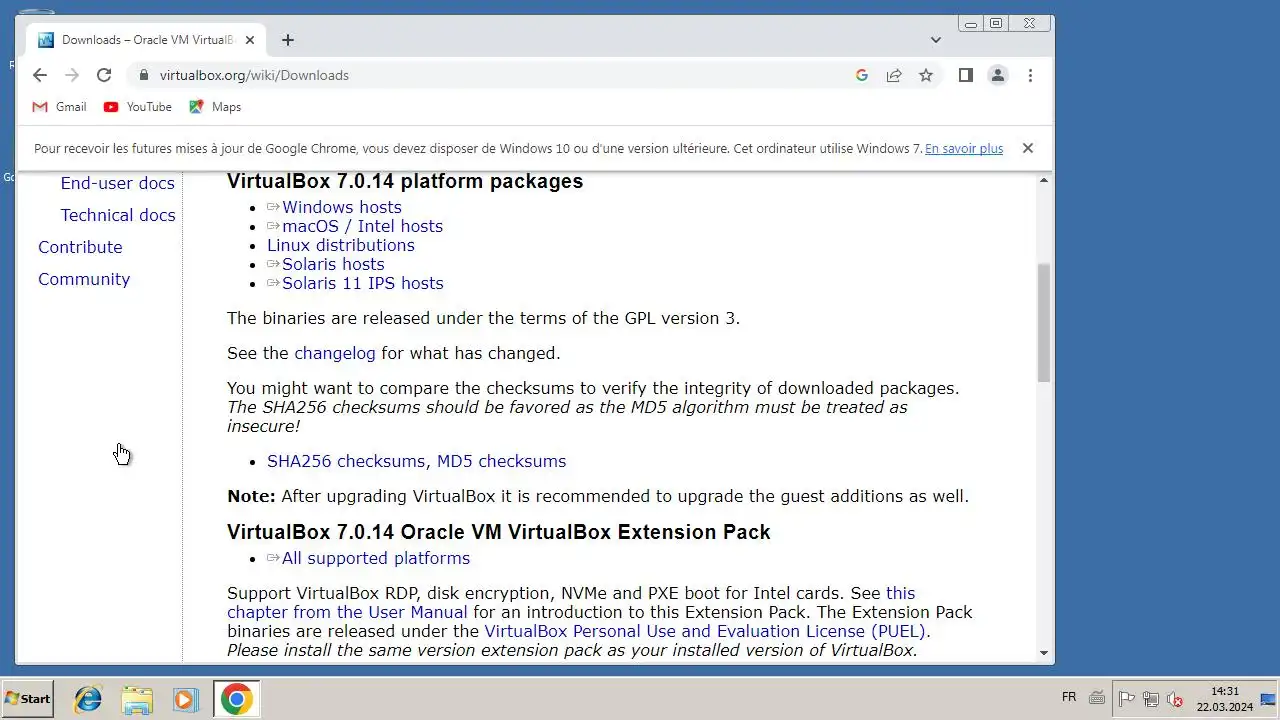Open VirtualBox Personal Use and Evaluation License link
The width and height of the screenshot is (1280, 720).
(706, 631)
